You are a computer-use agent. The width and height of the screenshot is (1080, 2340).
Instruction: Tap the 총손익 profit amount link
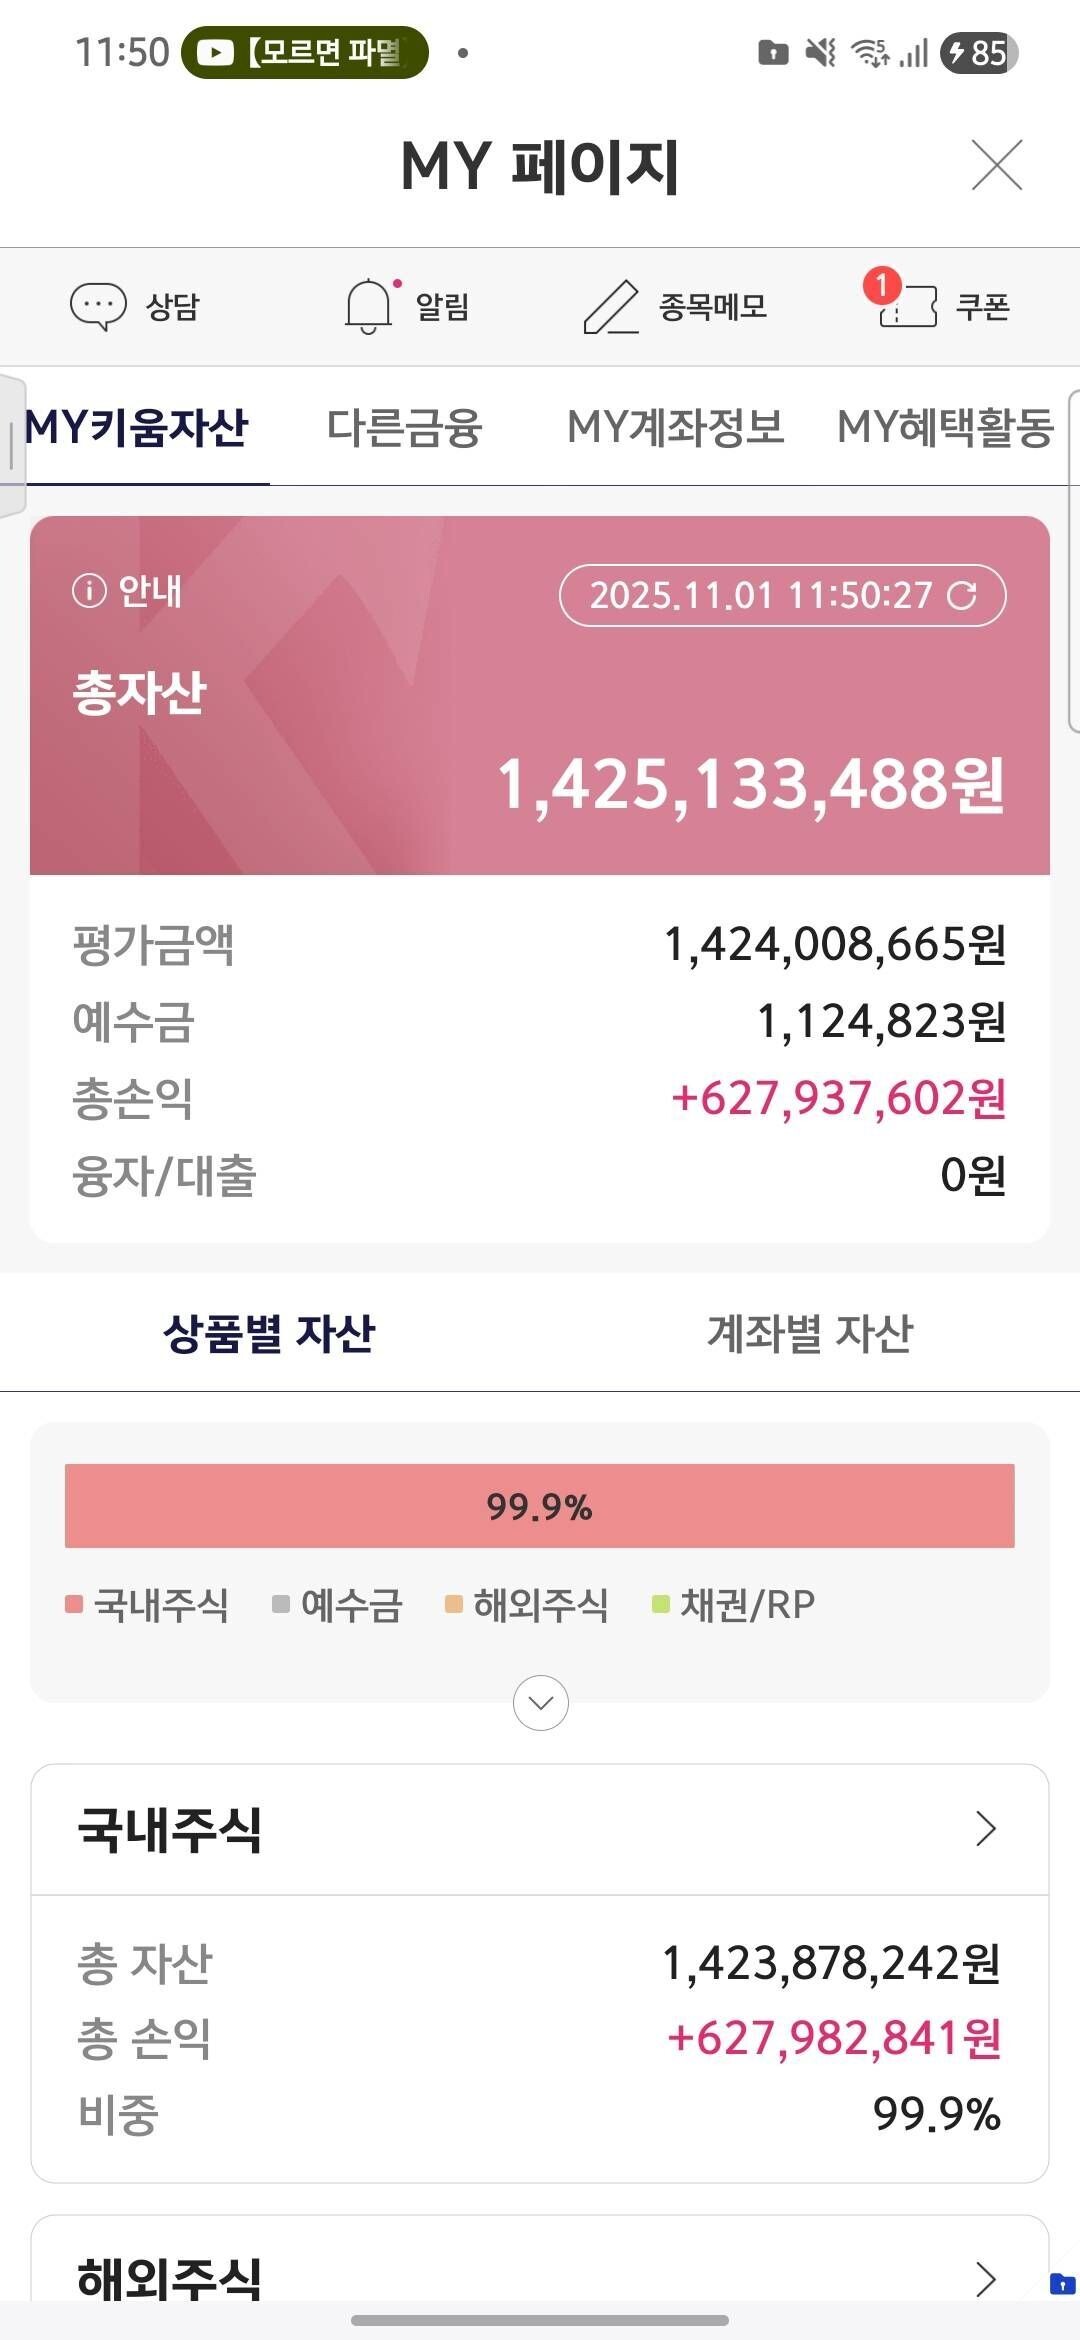pyautogui.click(x=840, y=1099)
